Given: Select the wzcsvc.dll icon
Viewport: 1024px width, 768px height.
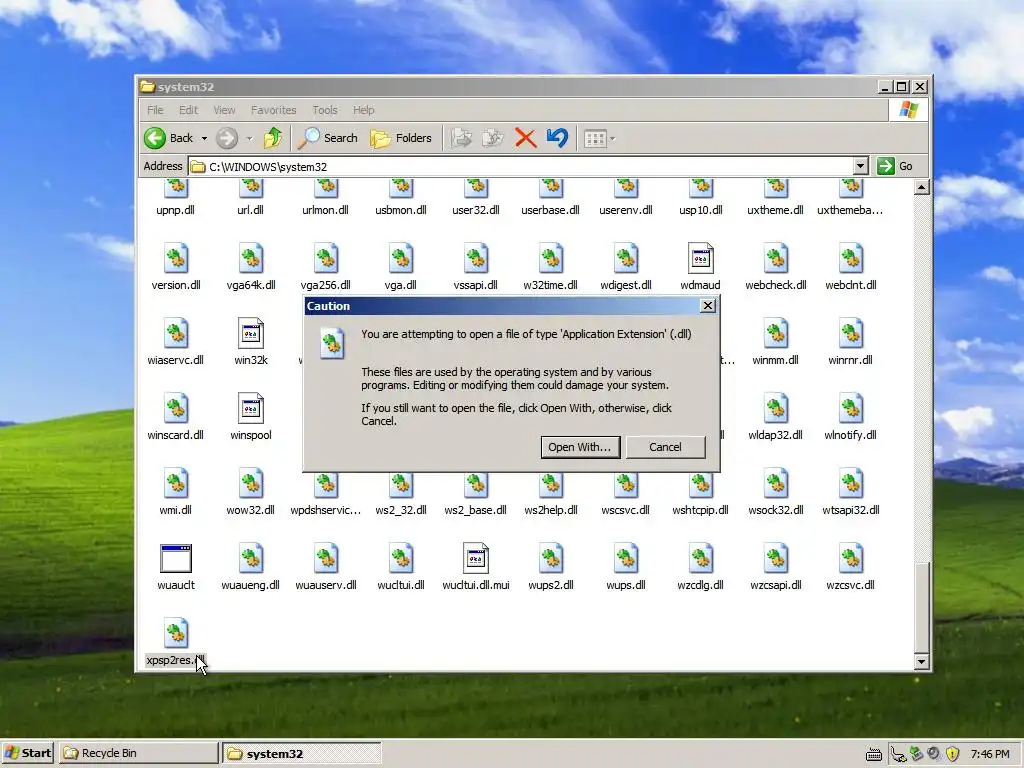Looking at the screenshot, I should (x=850, y=558).
